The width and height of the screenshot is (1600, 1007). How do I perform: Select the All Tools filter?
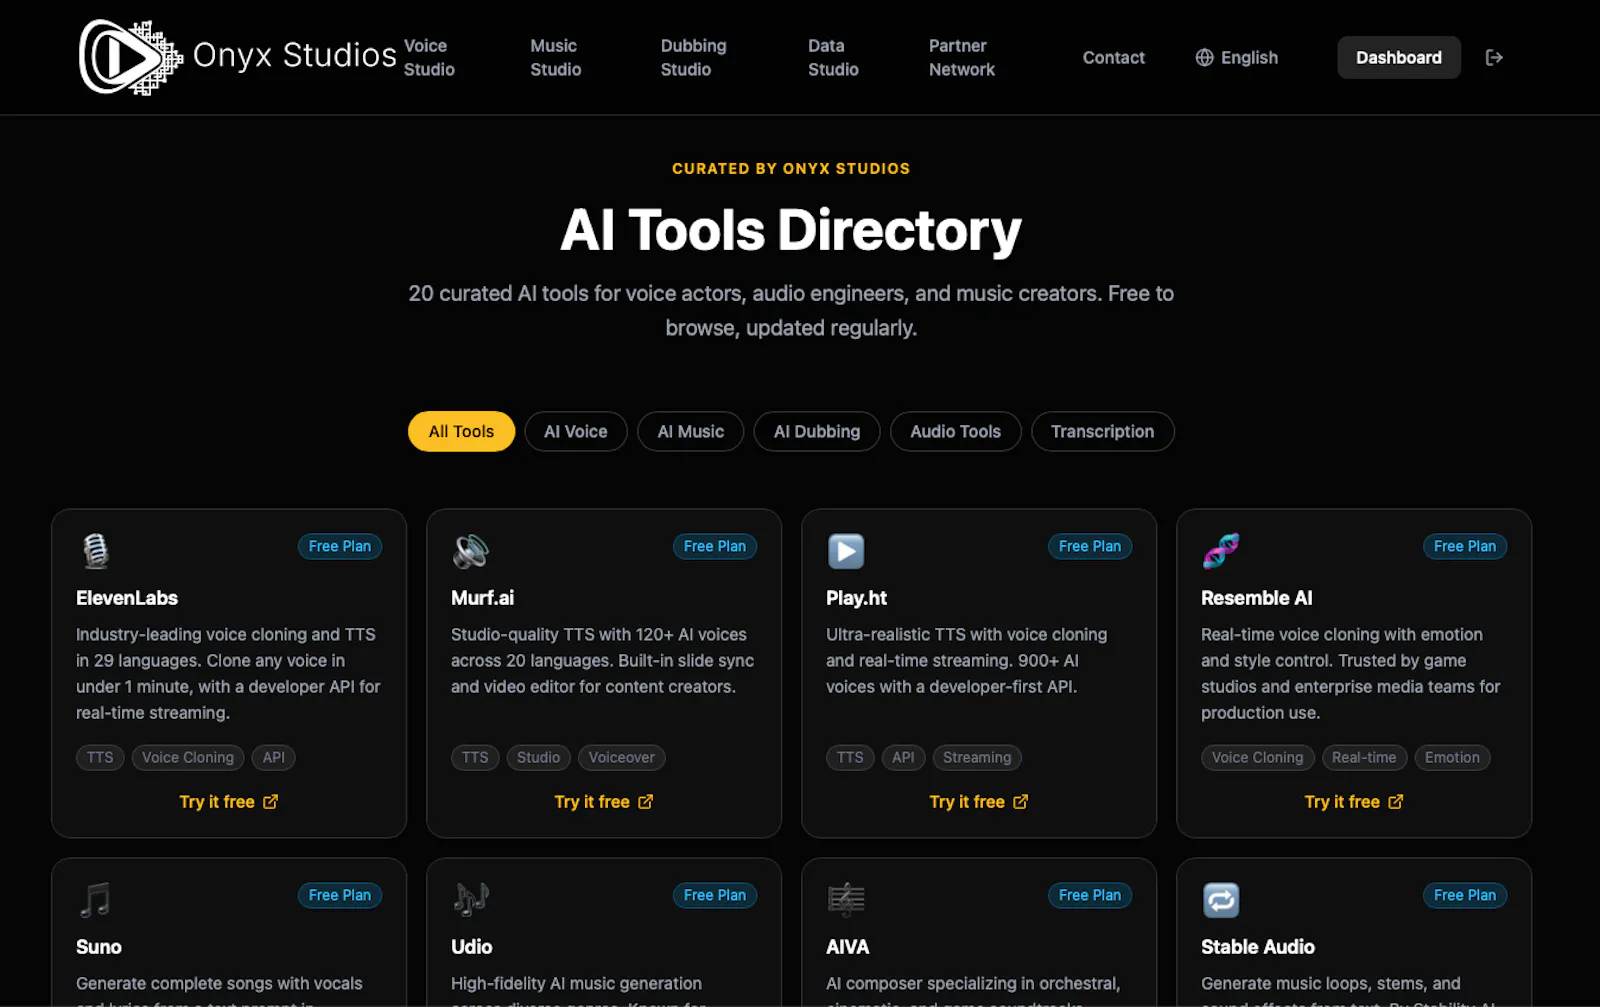pos(461,431)
